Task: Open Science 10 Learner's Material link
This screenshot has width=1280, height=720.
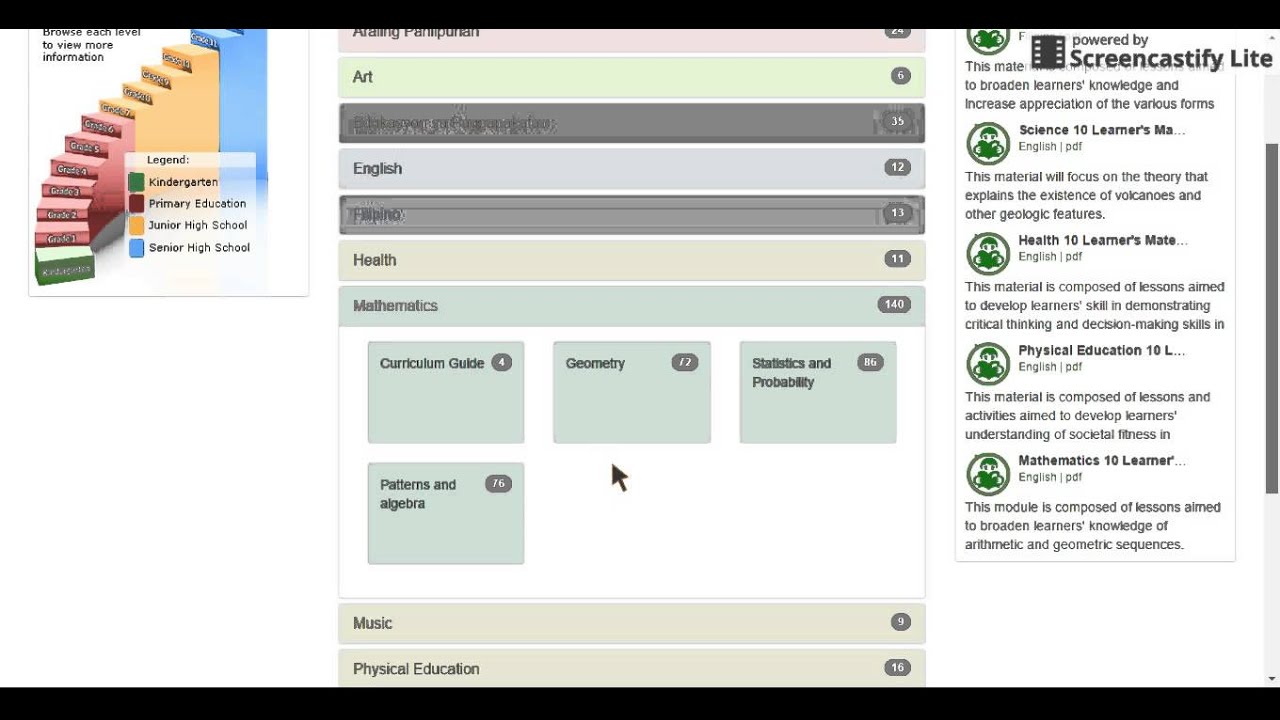Action: 1102,130
